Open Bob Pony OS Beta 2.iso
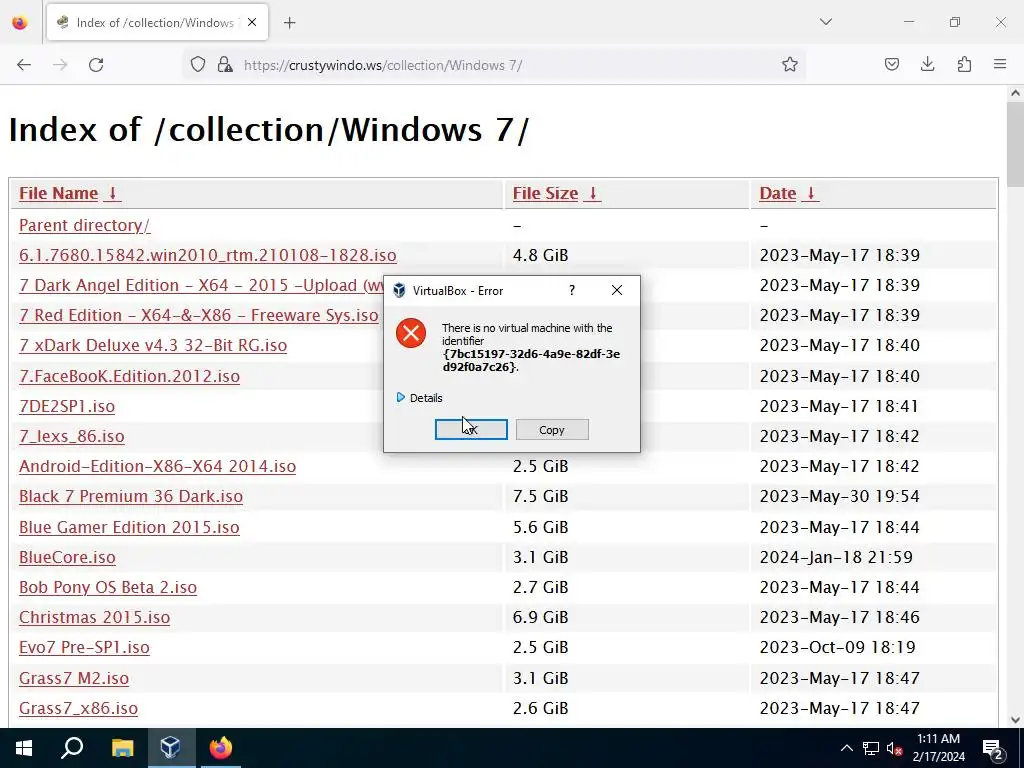This screenshot has height=768, width=1024. click(x=108, y=587)
